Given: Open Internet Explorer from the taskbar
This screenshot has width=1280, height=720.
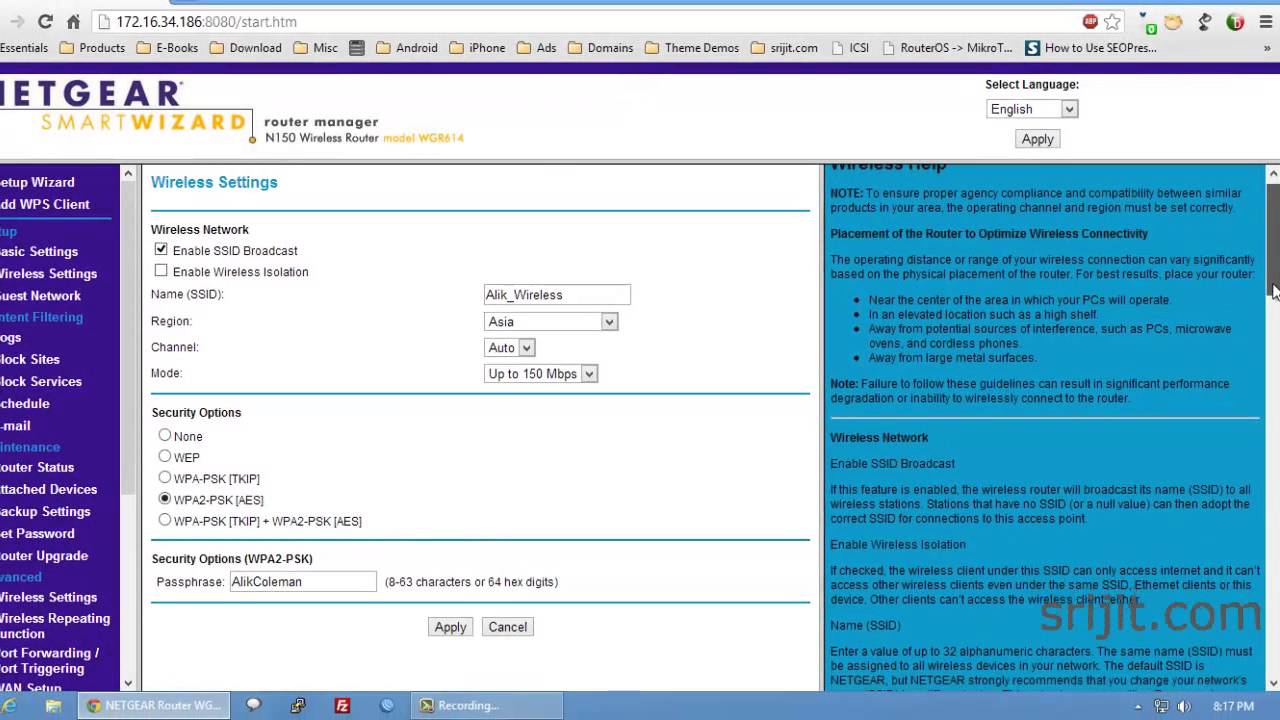Looking at the screenshot, I should coord(9,705).
